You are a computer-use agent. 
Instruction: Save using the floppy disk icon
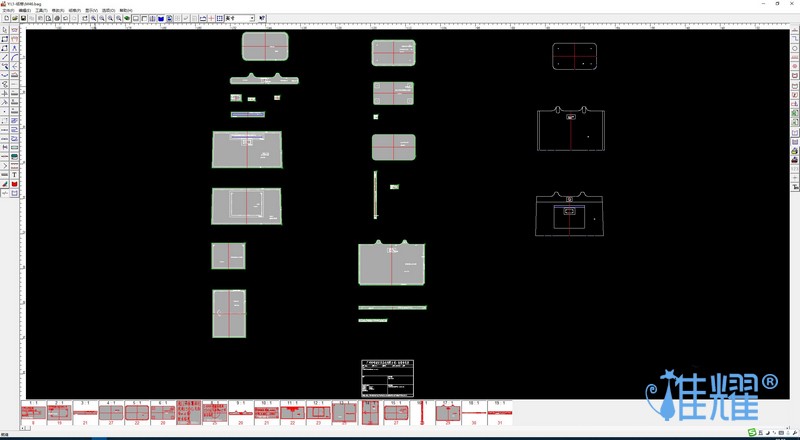[23, 18]
